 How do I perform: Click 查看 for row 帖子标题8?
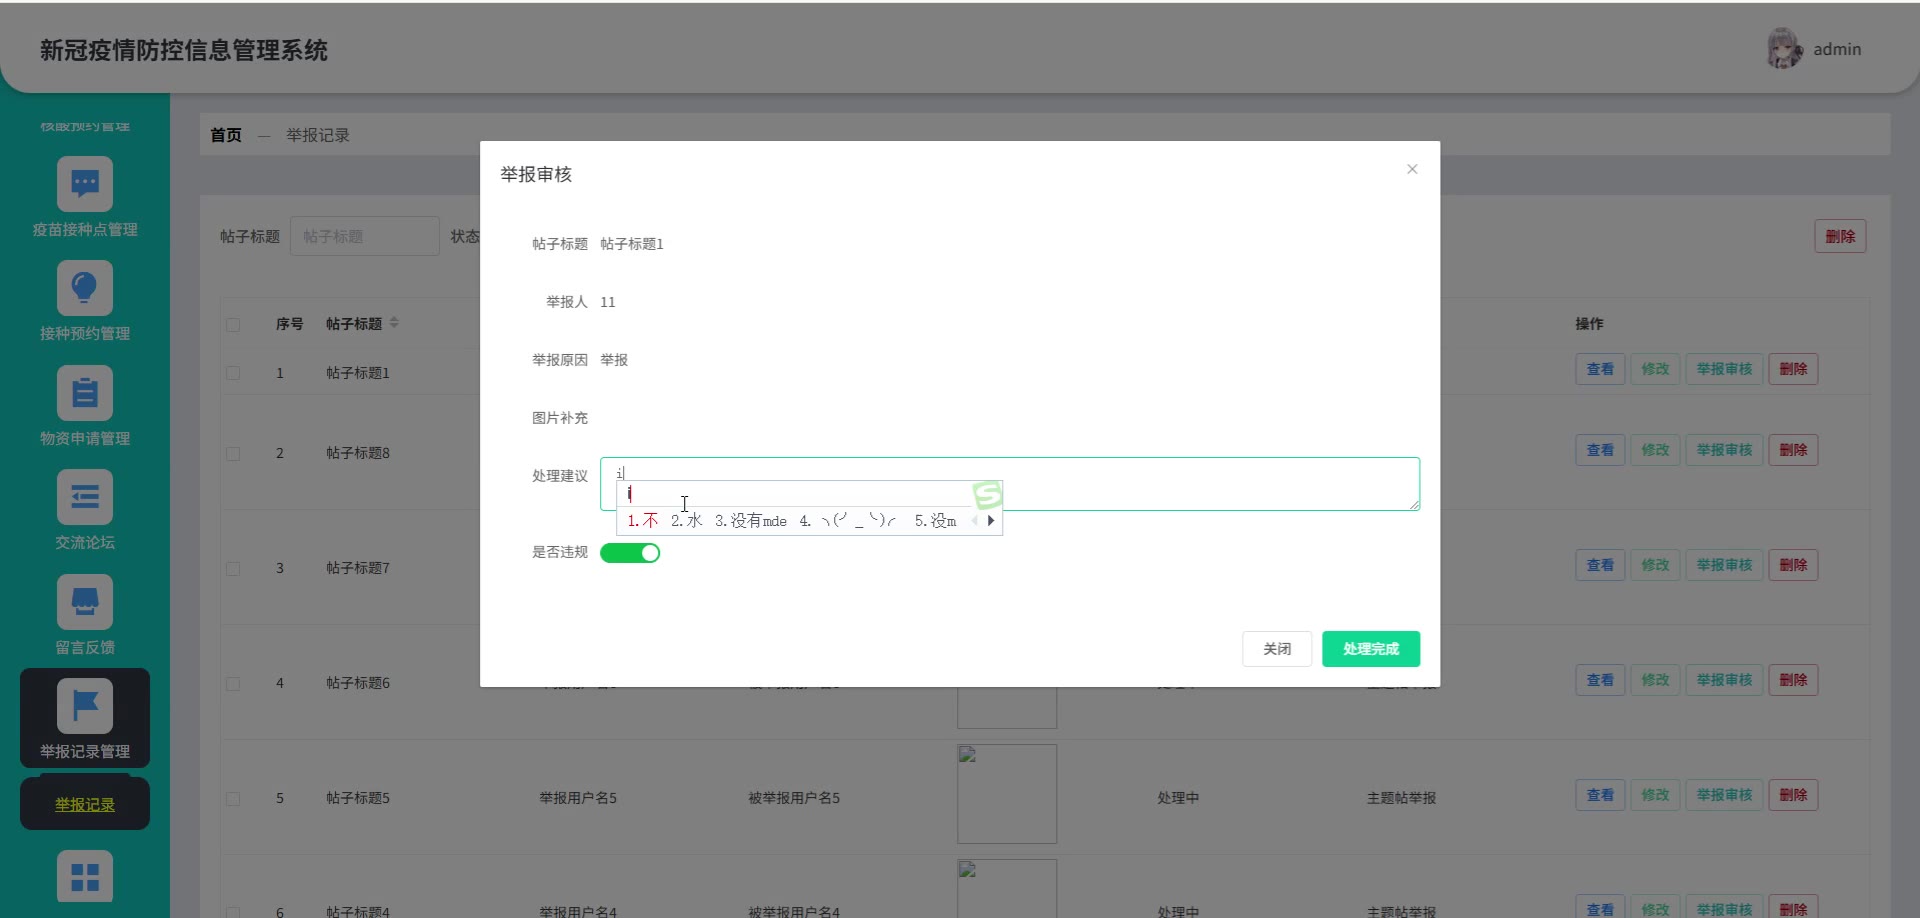click(1600, 450)
